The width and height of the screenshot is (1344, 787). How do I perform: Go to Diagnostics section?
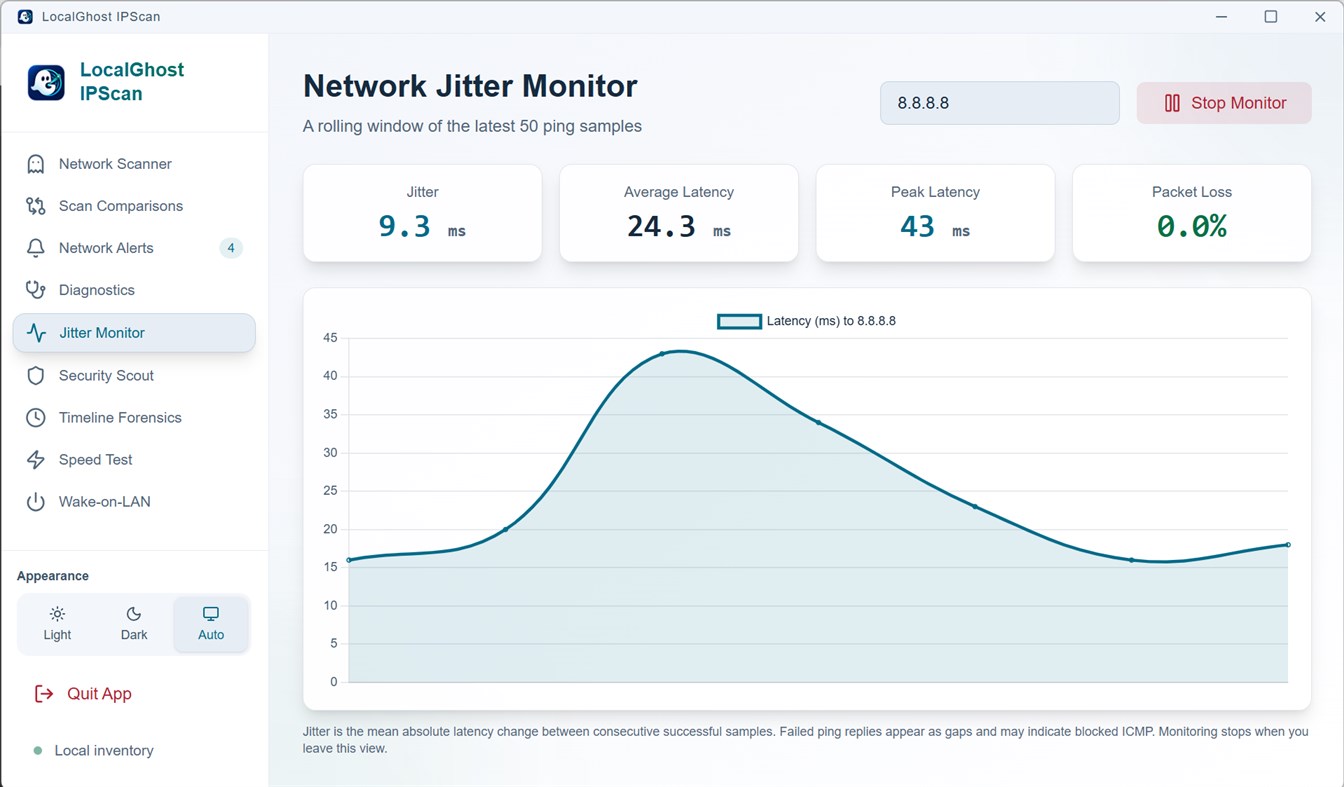point(134,290)
